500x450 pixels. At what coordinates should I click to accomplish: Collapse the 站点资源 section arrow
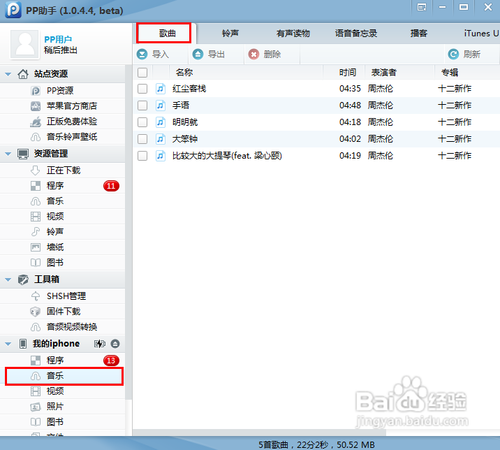pos(8,74)
